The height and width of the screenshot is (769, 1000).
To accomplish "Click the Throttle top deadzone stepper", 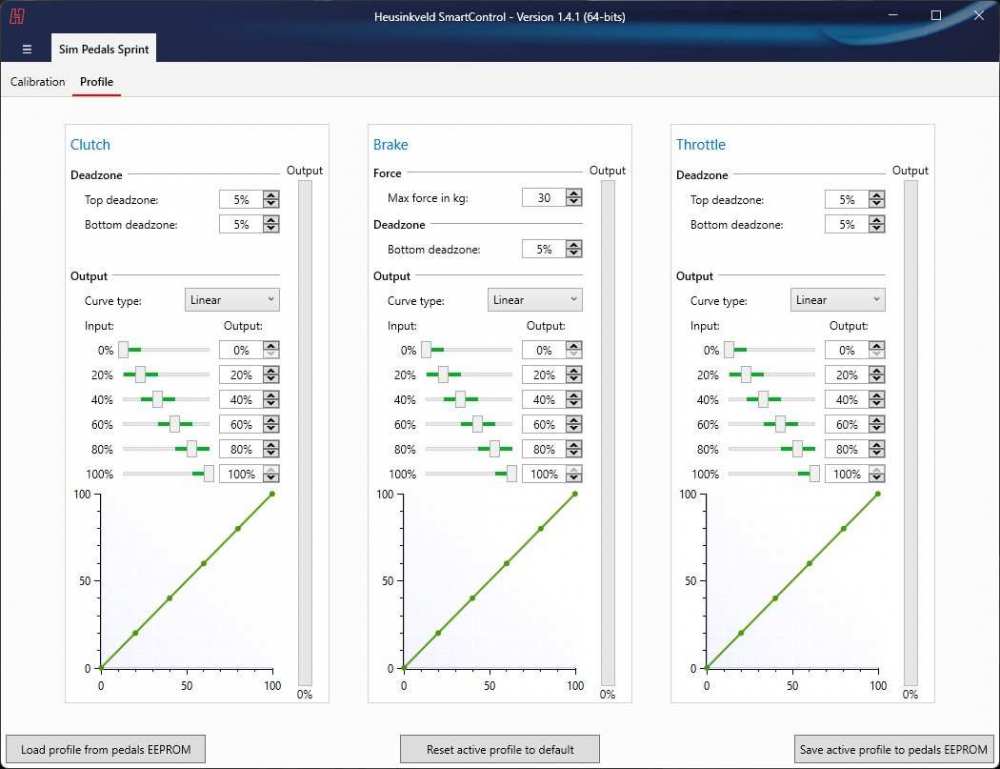I will pos(877,199).
